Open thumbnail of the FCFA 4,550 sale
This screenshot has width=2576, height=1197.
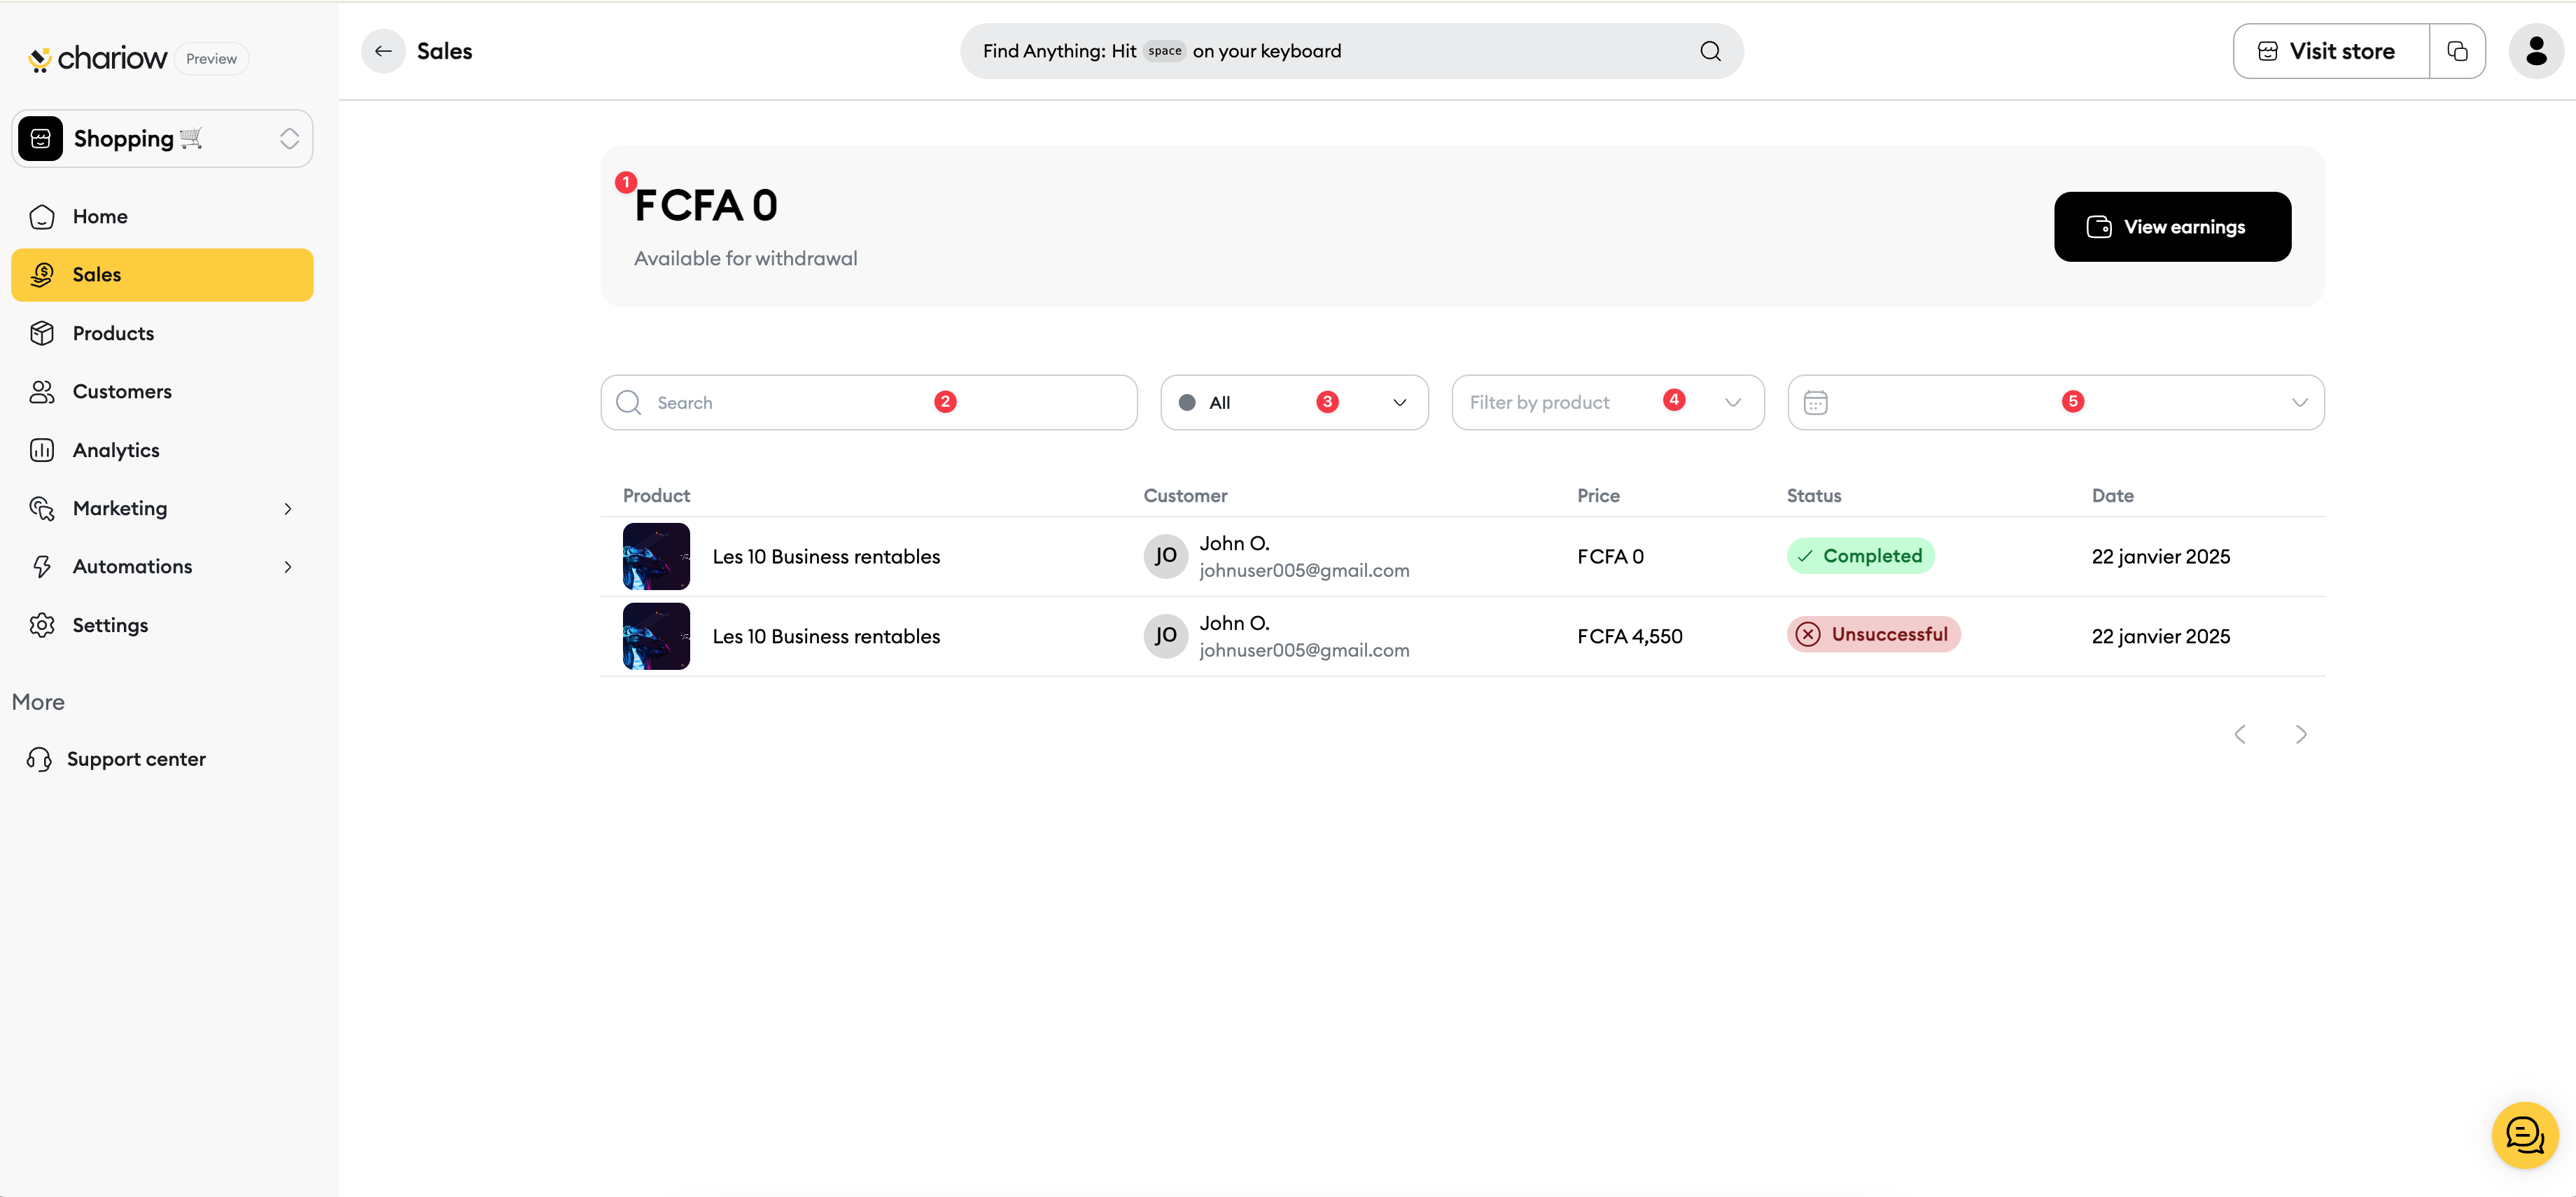pos(656,636)
